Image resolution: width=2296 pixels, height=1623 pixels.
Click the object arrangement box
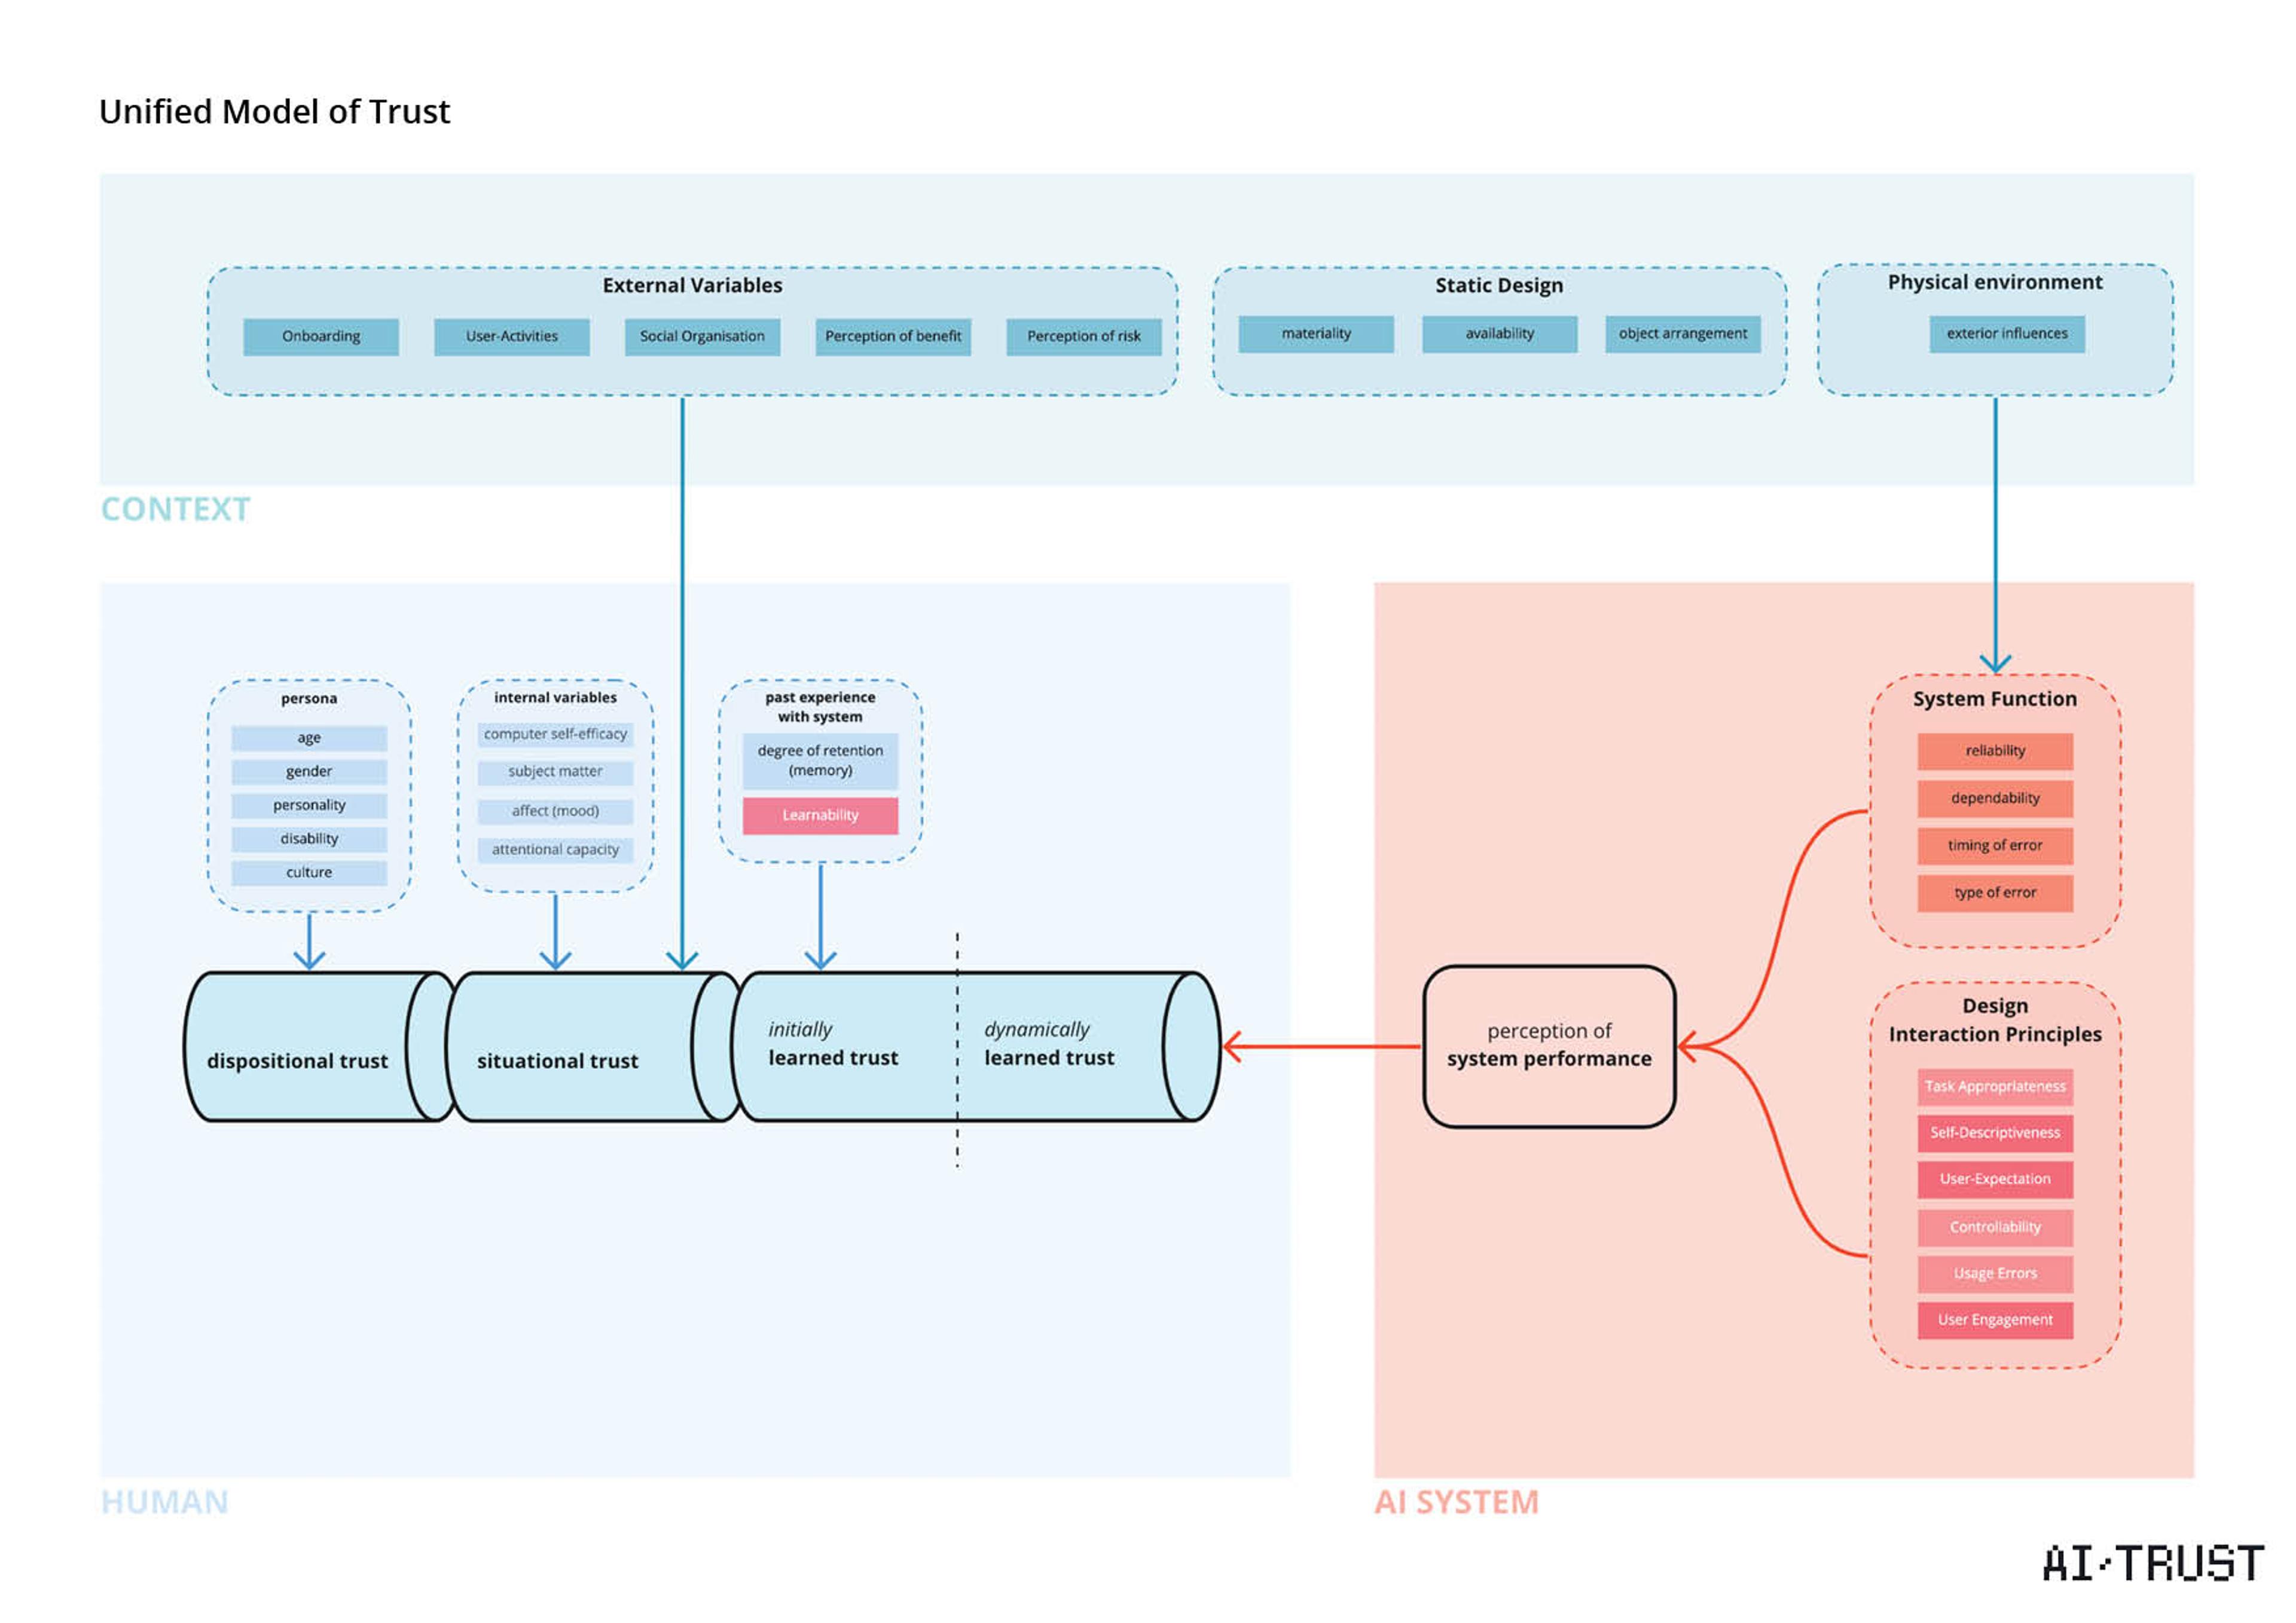(x=1682, y=334)
